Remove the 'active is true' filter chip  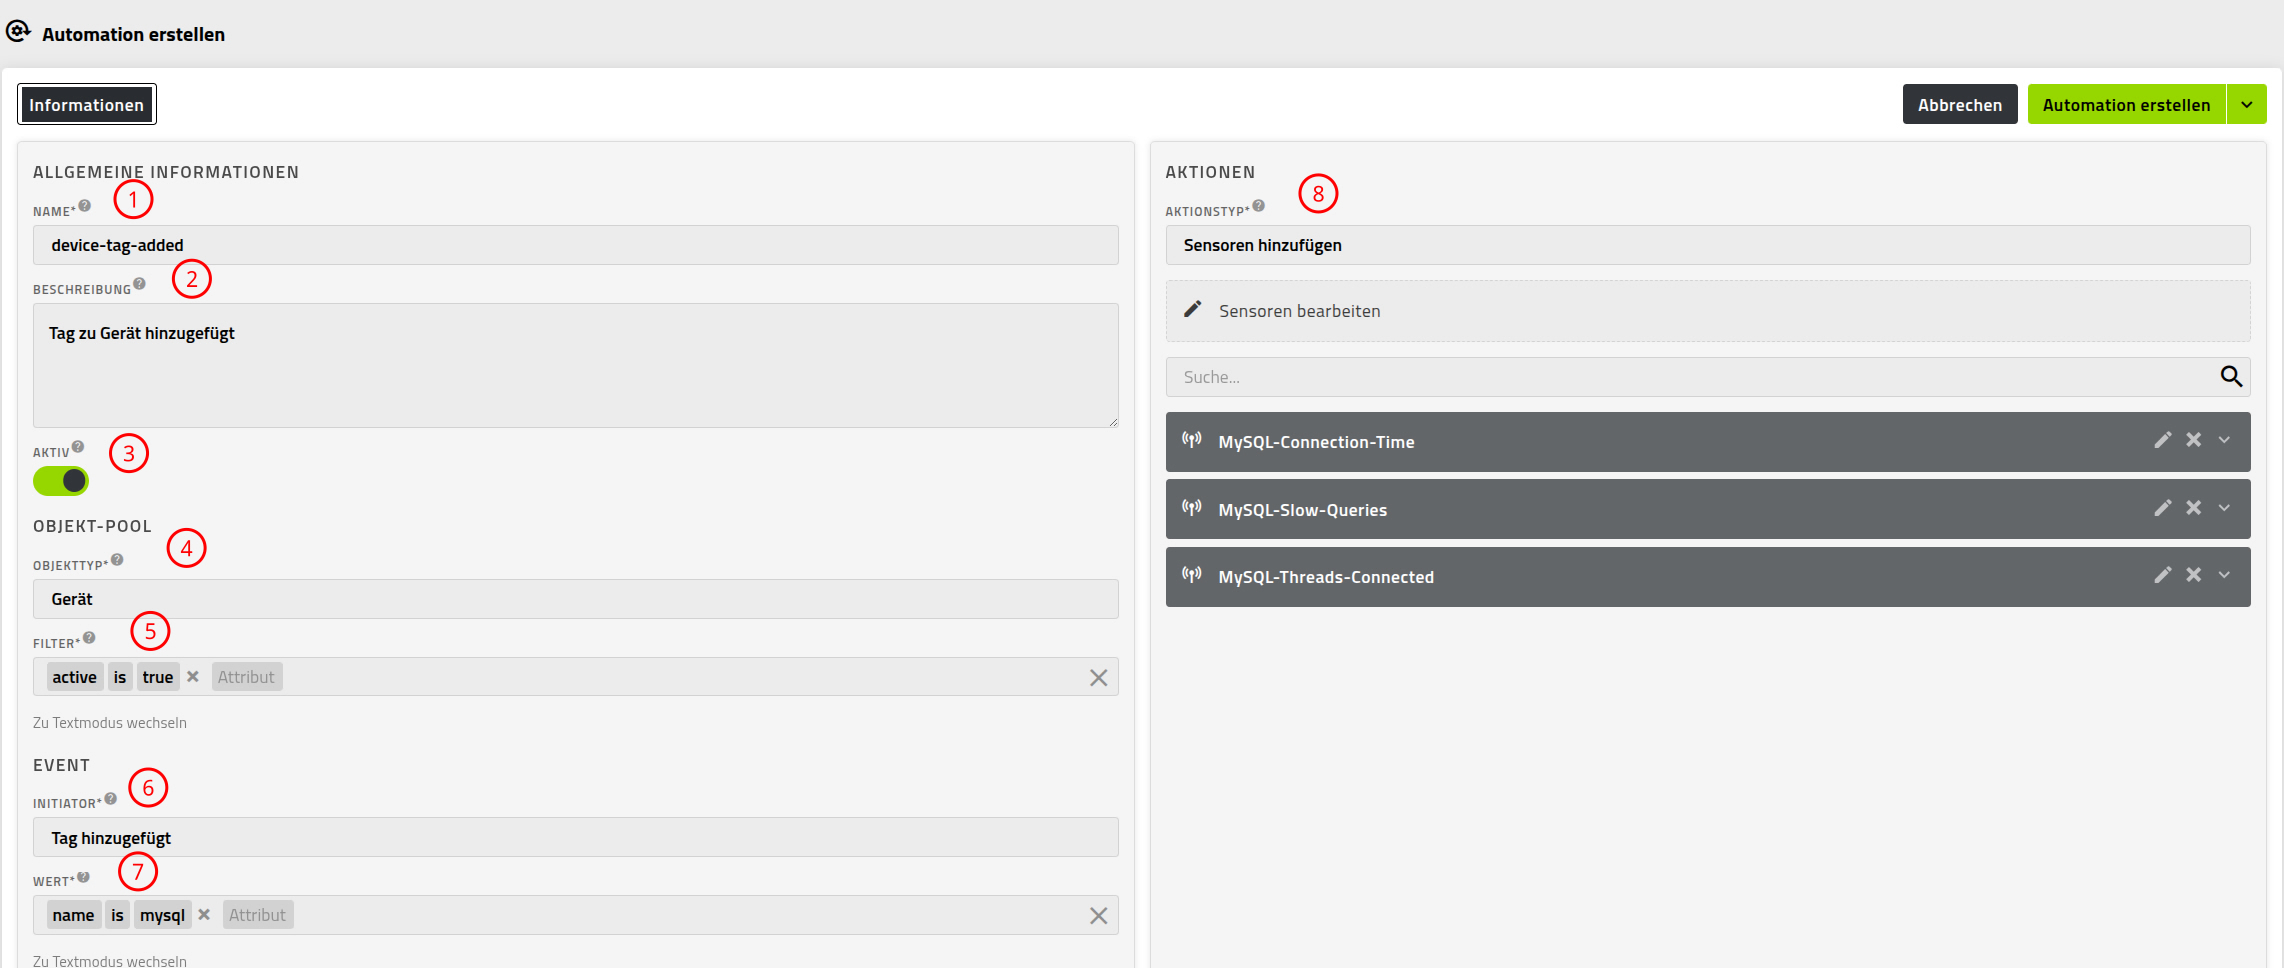193,677
